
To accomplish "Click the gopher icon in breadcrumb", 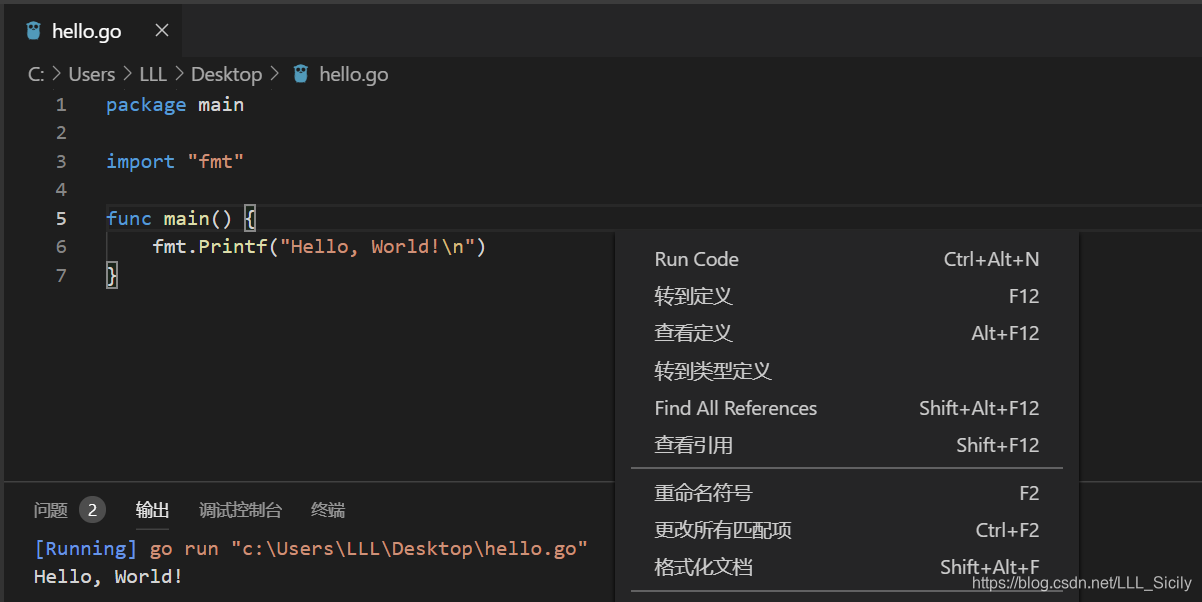I will point(300,74).
